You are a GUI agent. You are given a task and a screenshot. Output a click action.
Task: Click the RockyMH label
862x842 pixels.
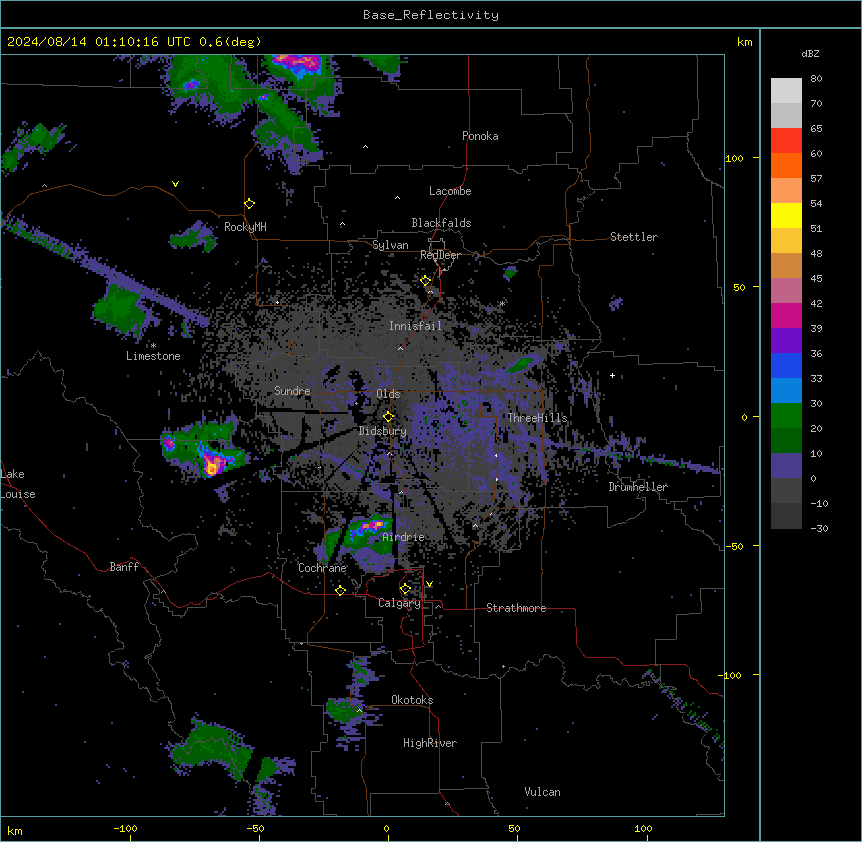pos(245,227)
